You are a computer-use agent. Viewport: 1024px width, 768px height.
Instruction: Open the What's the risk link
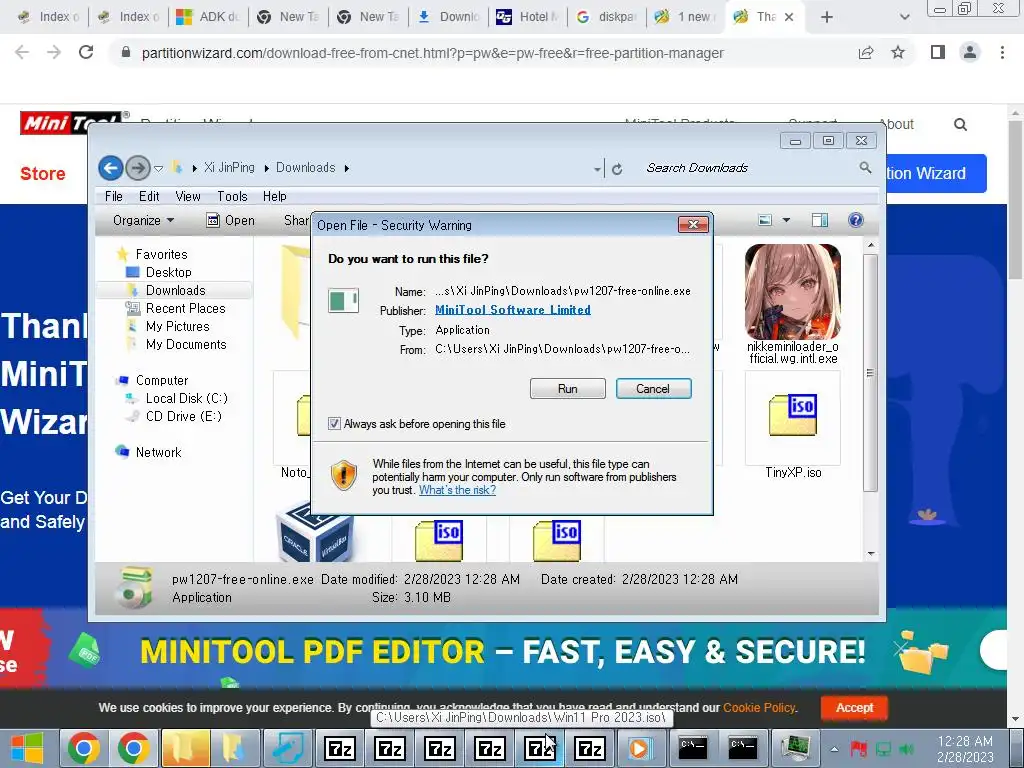point(457,490)
